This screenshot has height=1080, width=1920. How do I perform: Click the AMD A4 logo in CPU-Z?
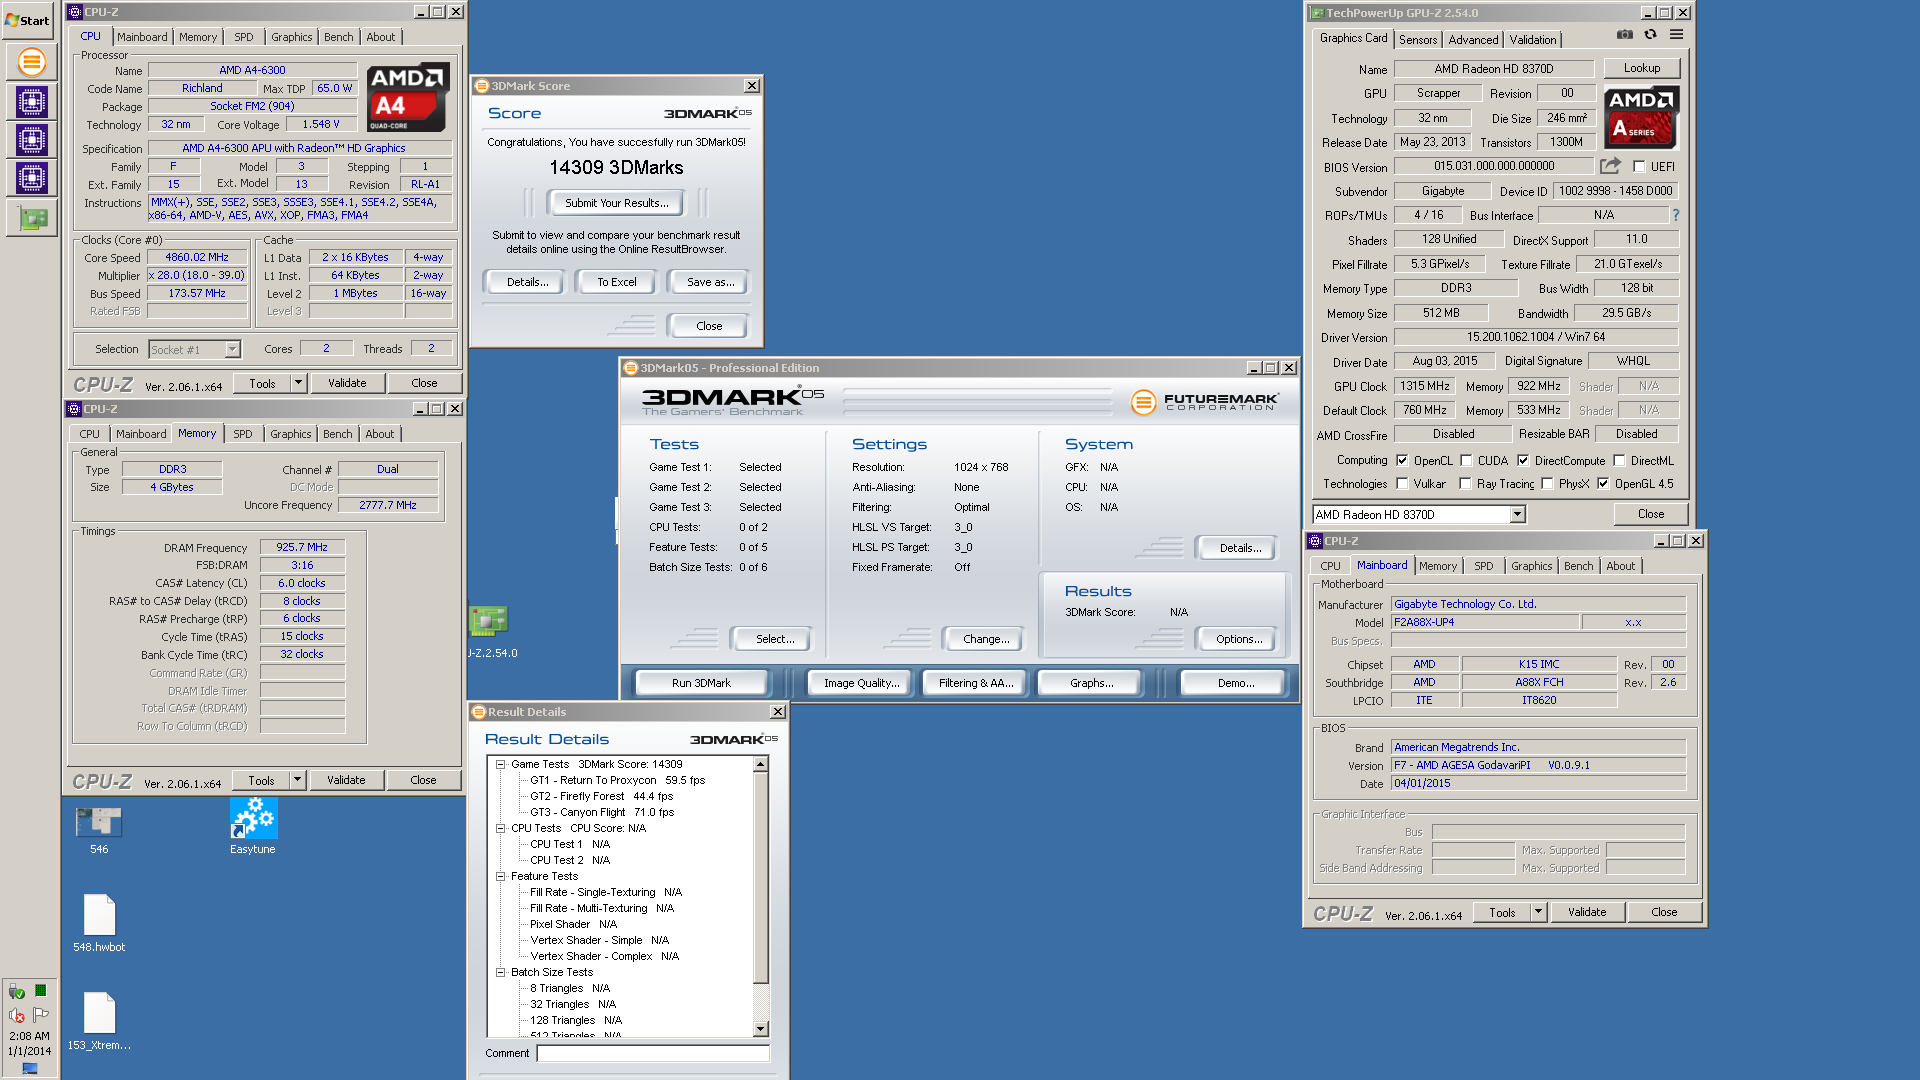coord(407,98)
